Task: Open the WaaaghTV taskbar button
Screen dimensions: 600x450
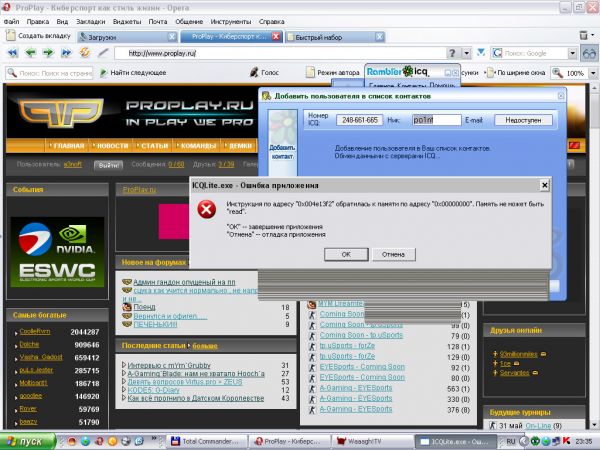Action: point(372,442)
